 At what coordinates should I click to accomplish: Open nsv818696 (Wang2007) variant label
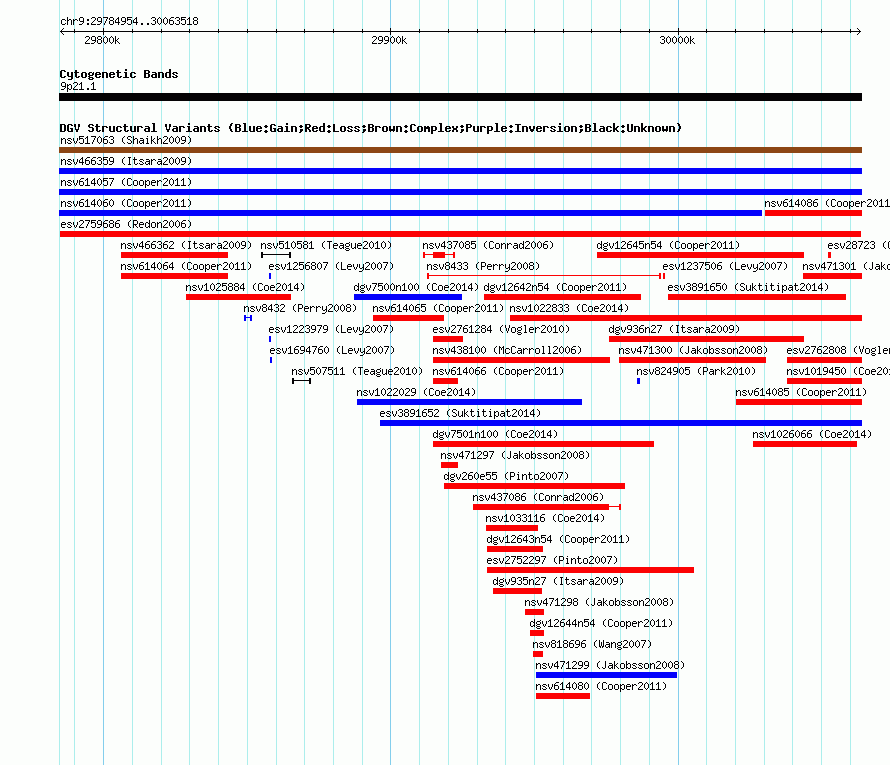[592, 644]
